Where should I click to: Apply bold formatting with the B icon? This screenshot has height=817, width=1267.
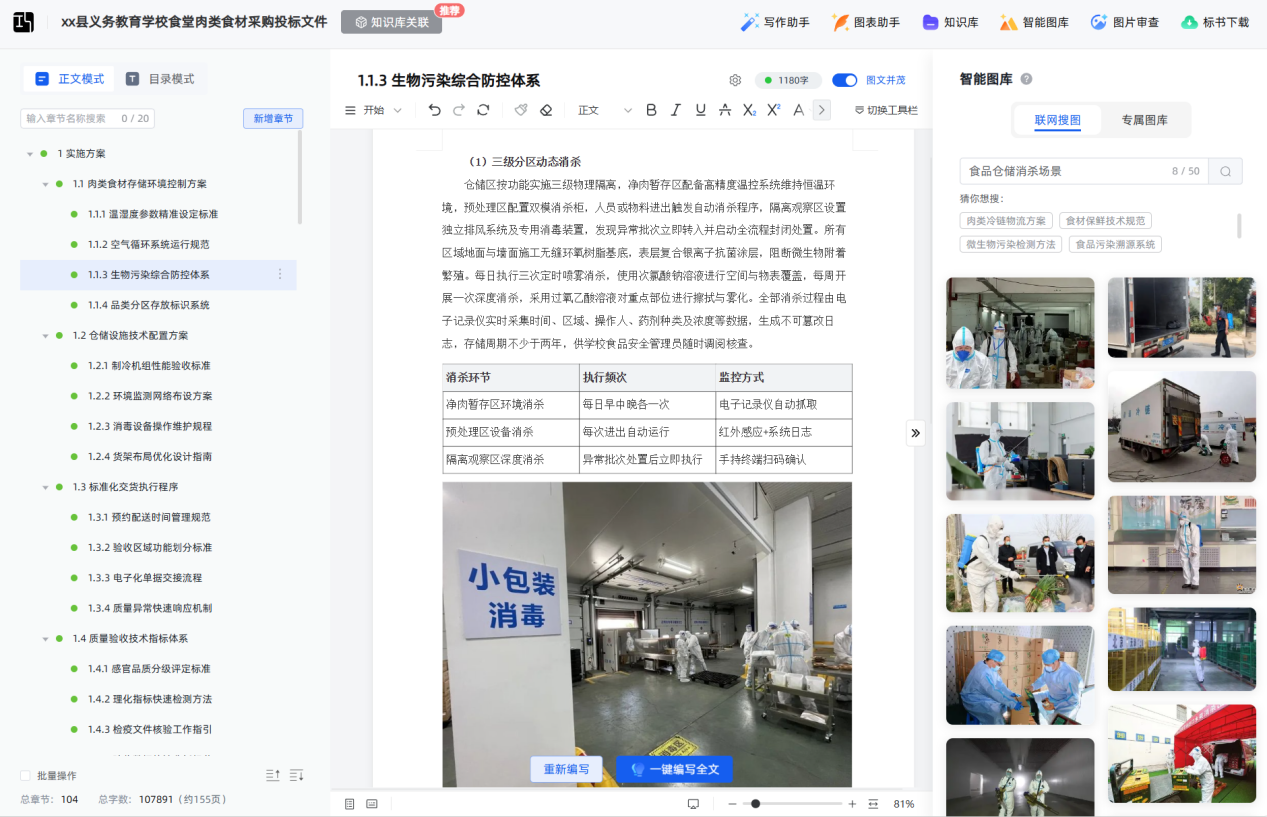point(651,110)
